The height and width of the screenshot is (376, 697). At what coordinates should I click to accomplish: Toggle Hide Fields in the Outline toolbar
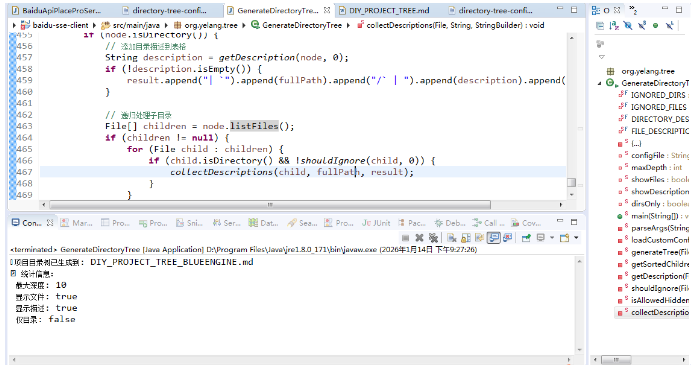tap(628, 26)
